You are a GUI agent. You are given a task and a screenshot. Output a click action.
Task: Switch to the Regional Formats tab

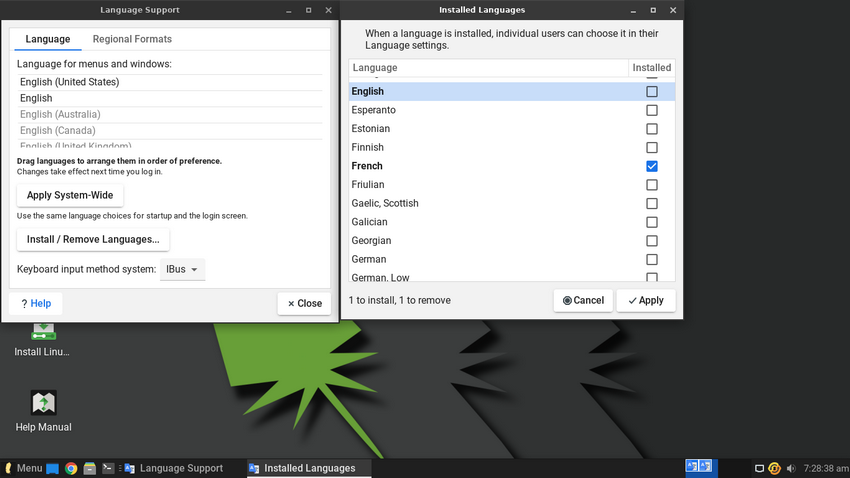(132, 39)
